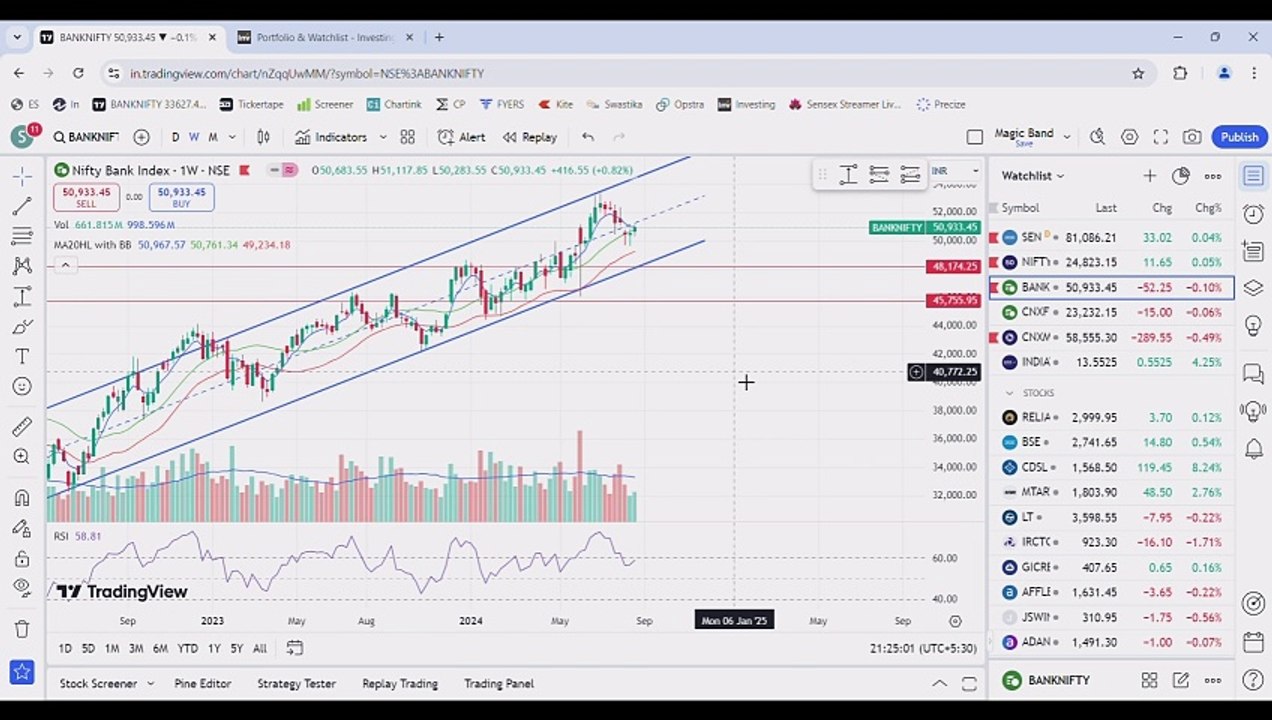Open the Watchlist name dropdown
Image resolution: width=1272 pixels, height=720 pixels.
(1033, 176)
